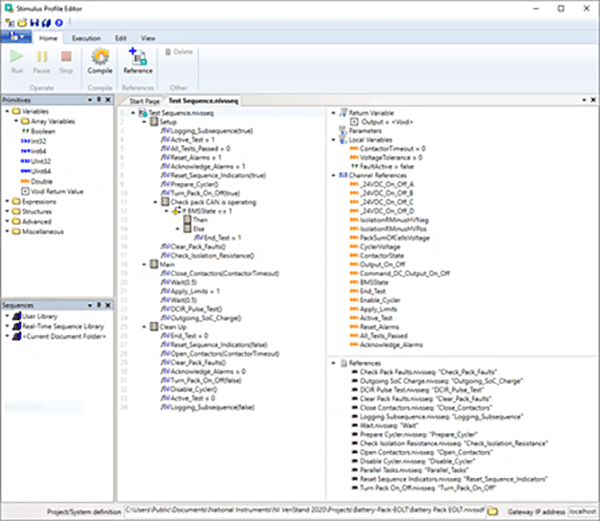Switch to the Start Page document tab

pyautogui.click(x=144, y=101)
